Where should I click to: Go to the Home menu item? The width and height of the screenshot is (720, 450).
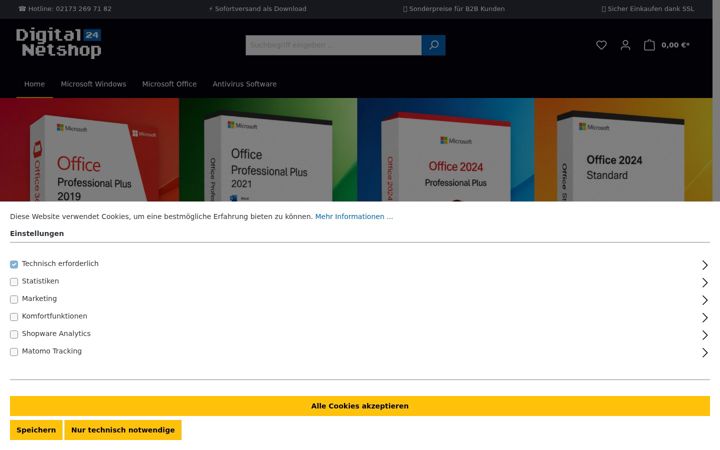[34, 84]
